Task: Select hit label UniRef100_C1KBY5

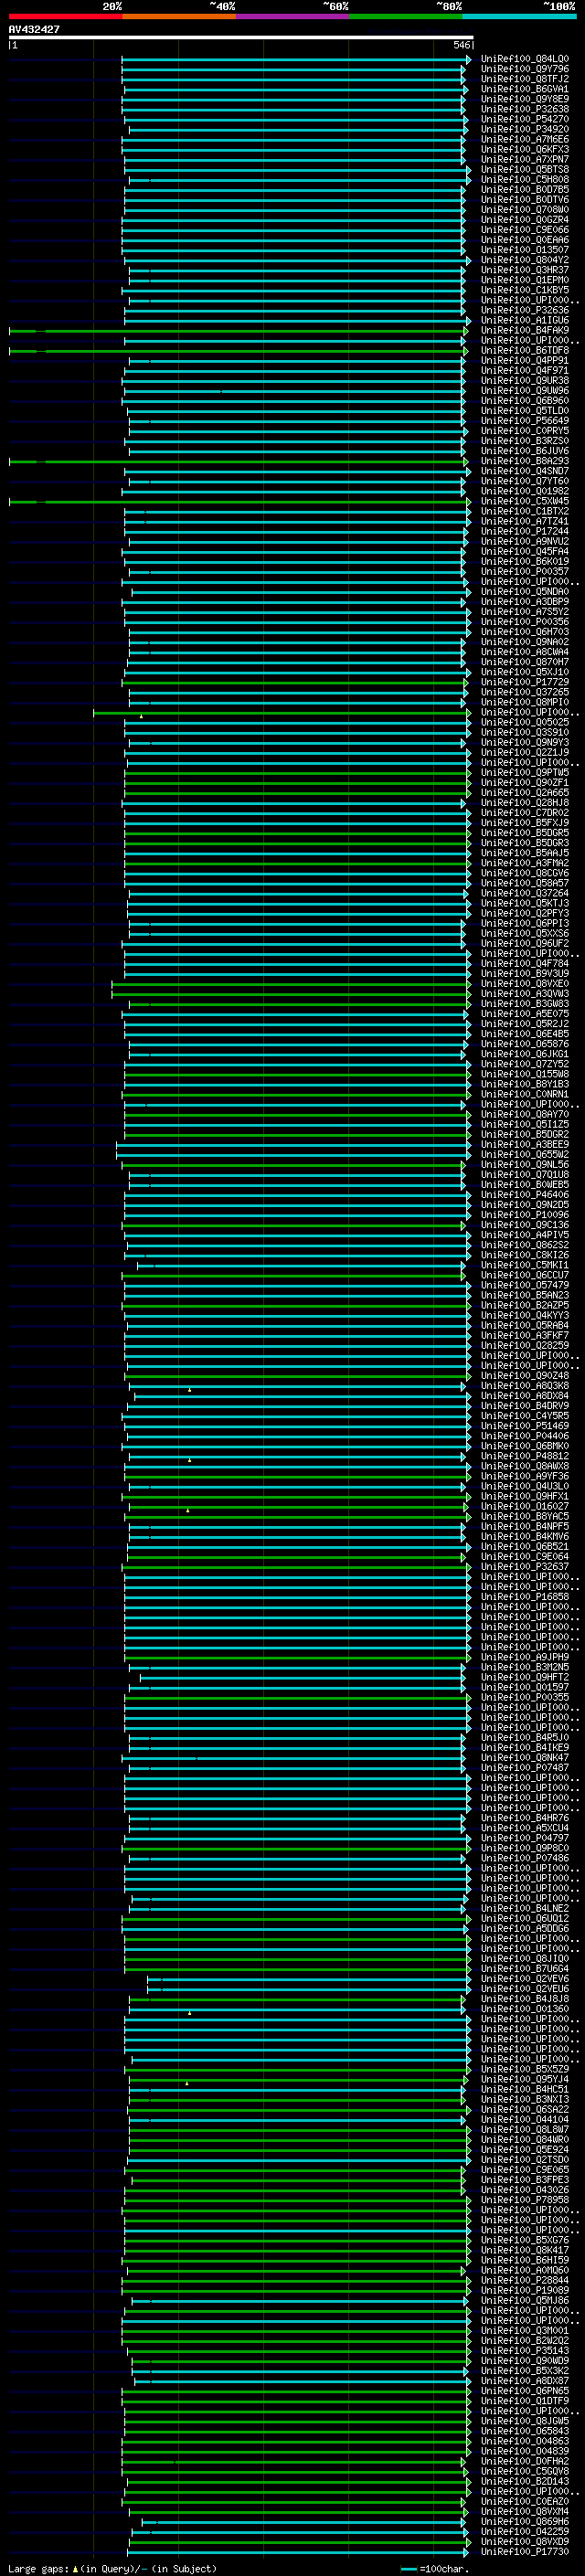Action: (x=524, y=290)
